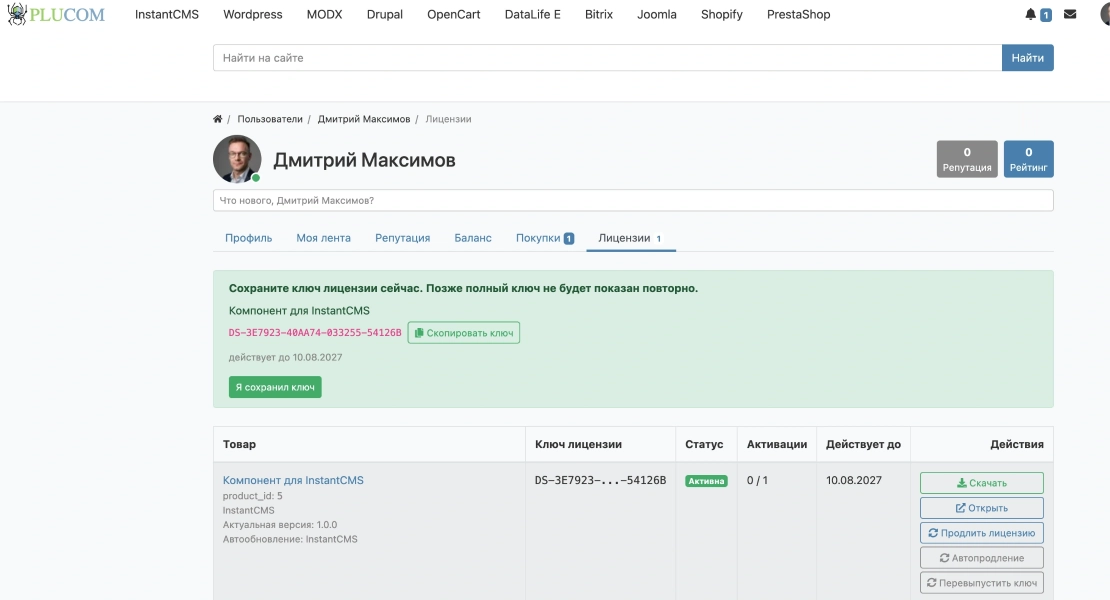Open the Wordpress menu item

pyautogui.click(x=253, y=14)
